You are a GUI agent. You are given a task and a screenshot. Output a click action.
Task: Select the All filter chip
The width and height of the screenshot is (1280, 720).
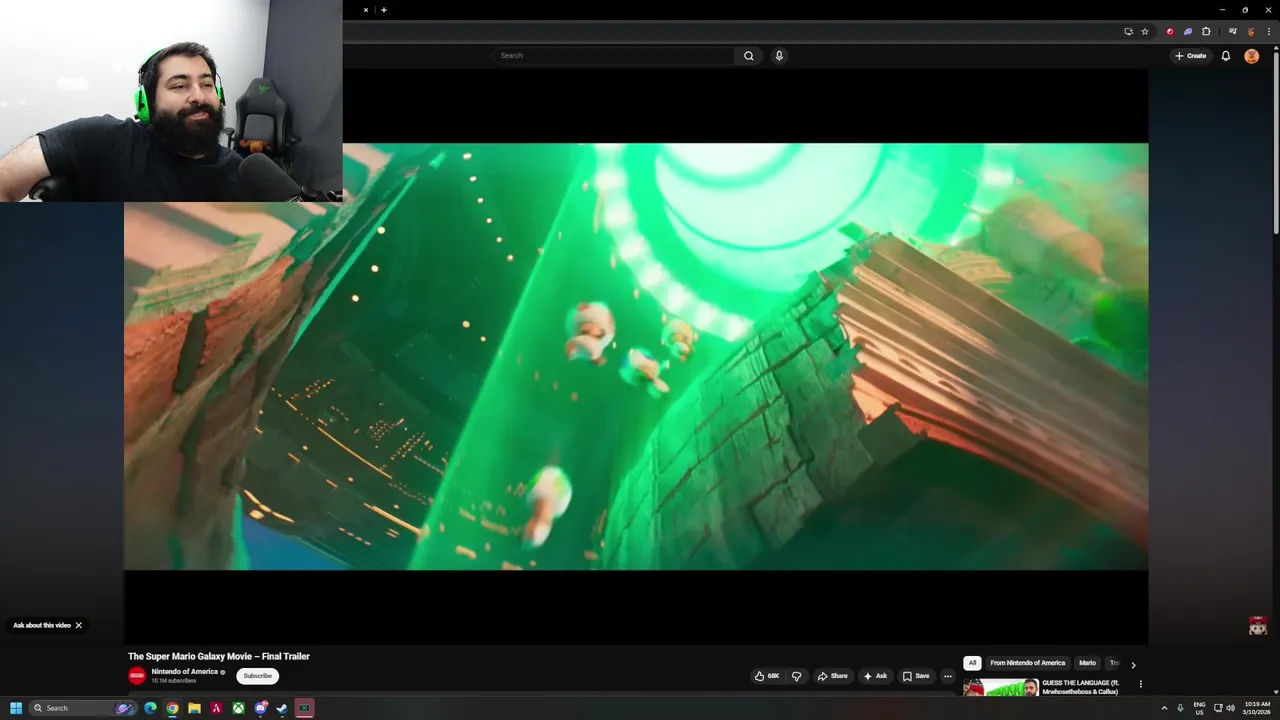(972, 663)
